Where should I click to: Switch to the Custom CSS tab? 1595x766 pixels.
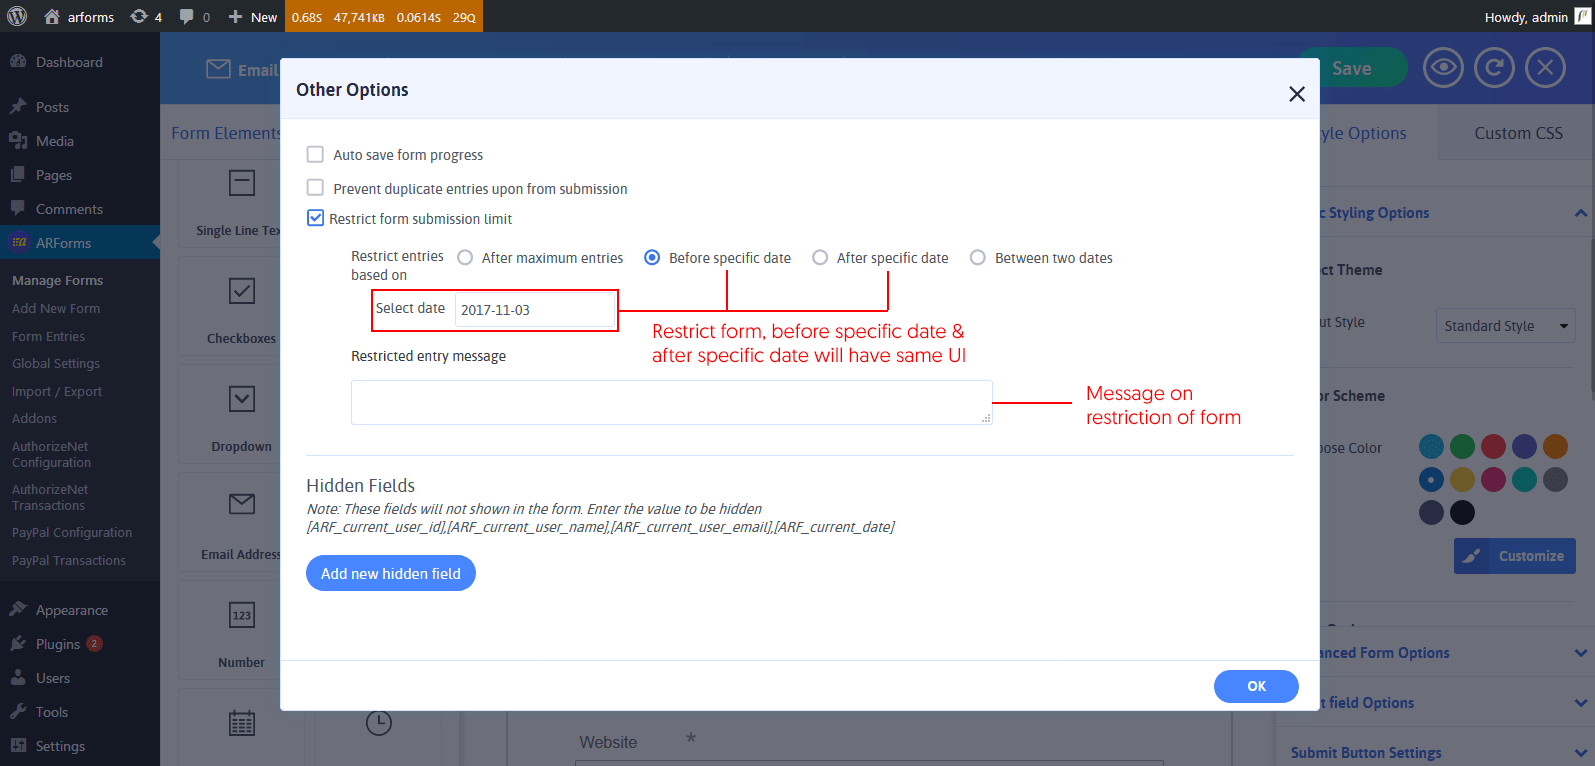pyautogui.click(x=1518, y=133)
